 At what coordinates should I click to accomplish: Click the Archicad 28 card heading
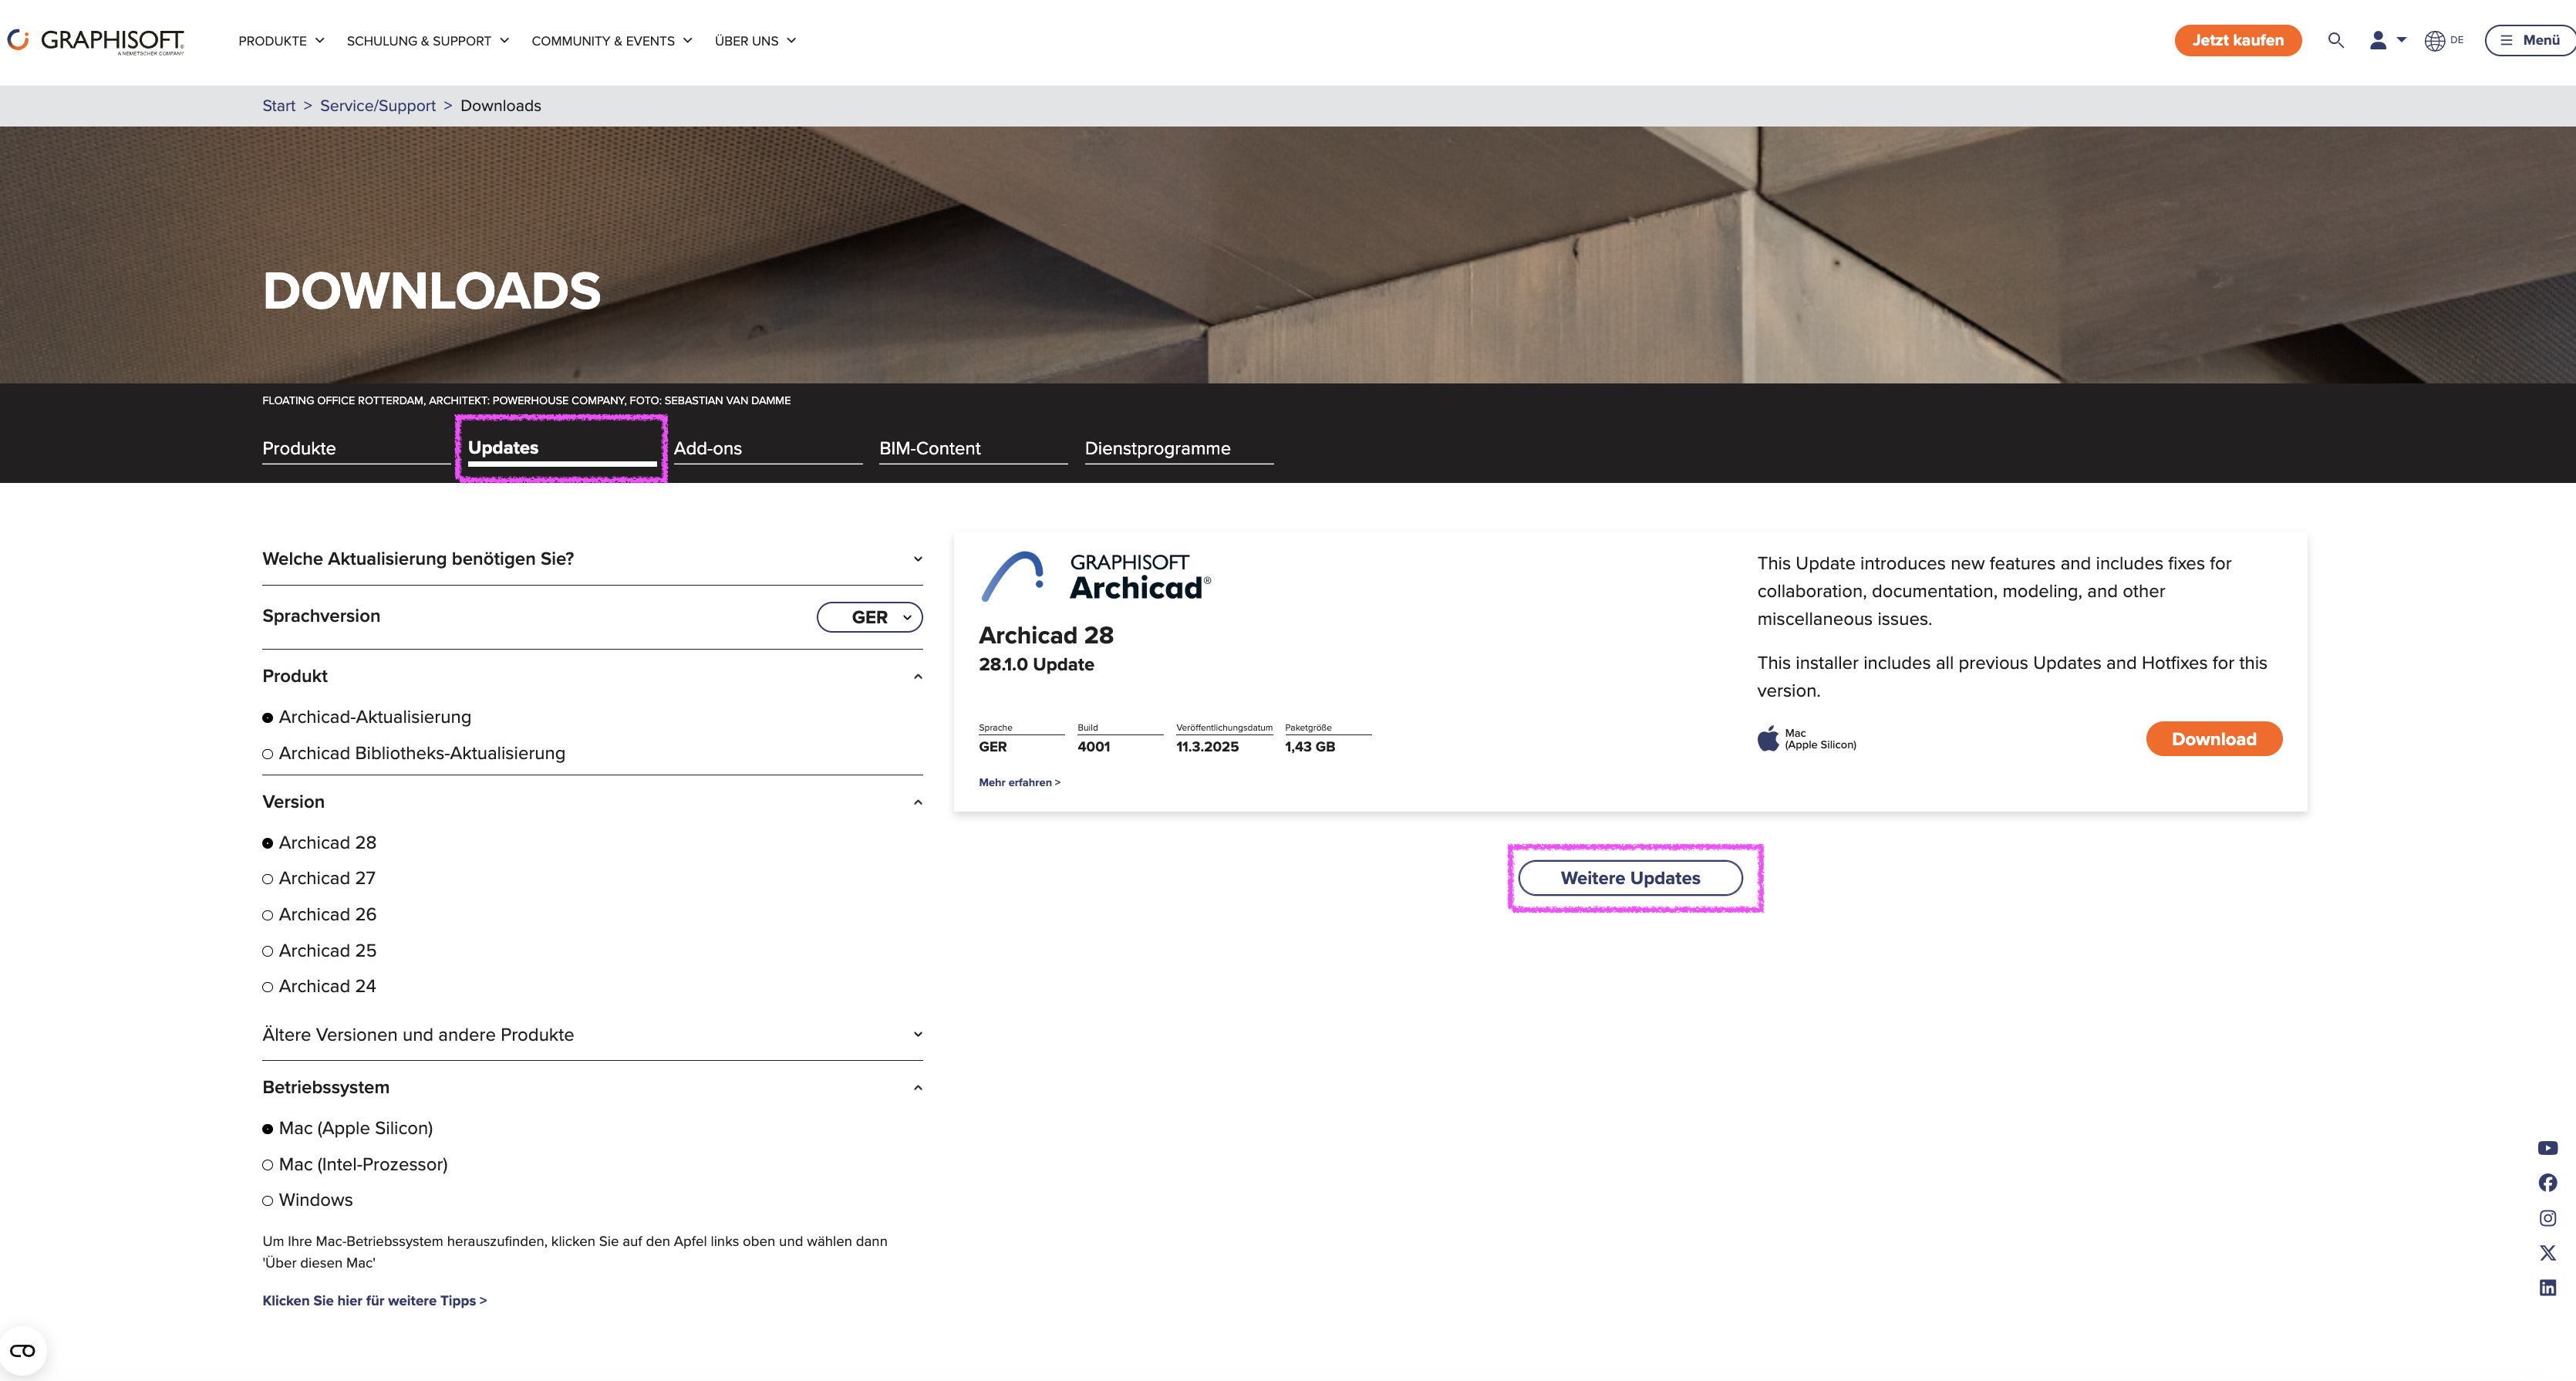coord(1046,636)
